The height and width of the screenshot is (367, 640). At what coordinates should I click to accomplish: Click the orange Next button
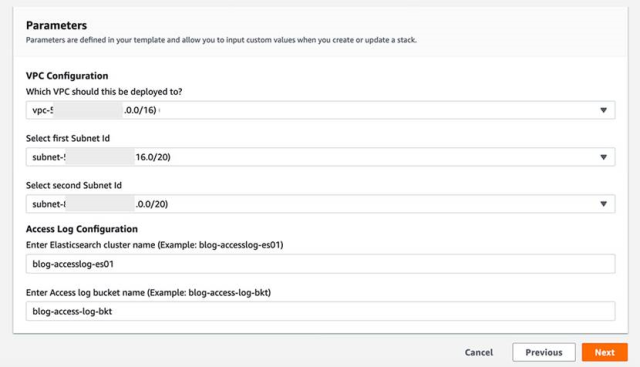point(604,352)
